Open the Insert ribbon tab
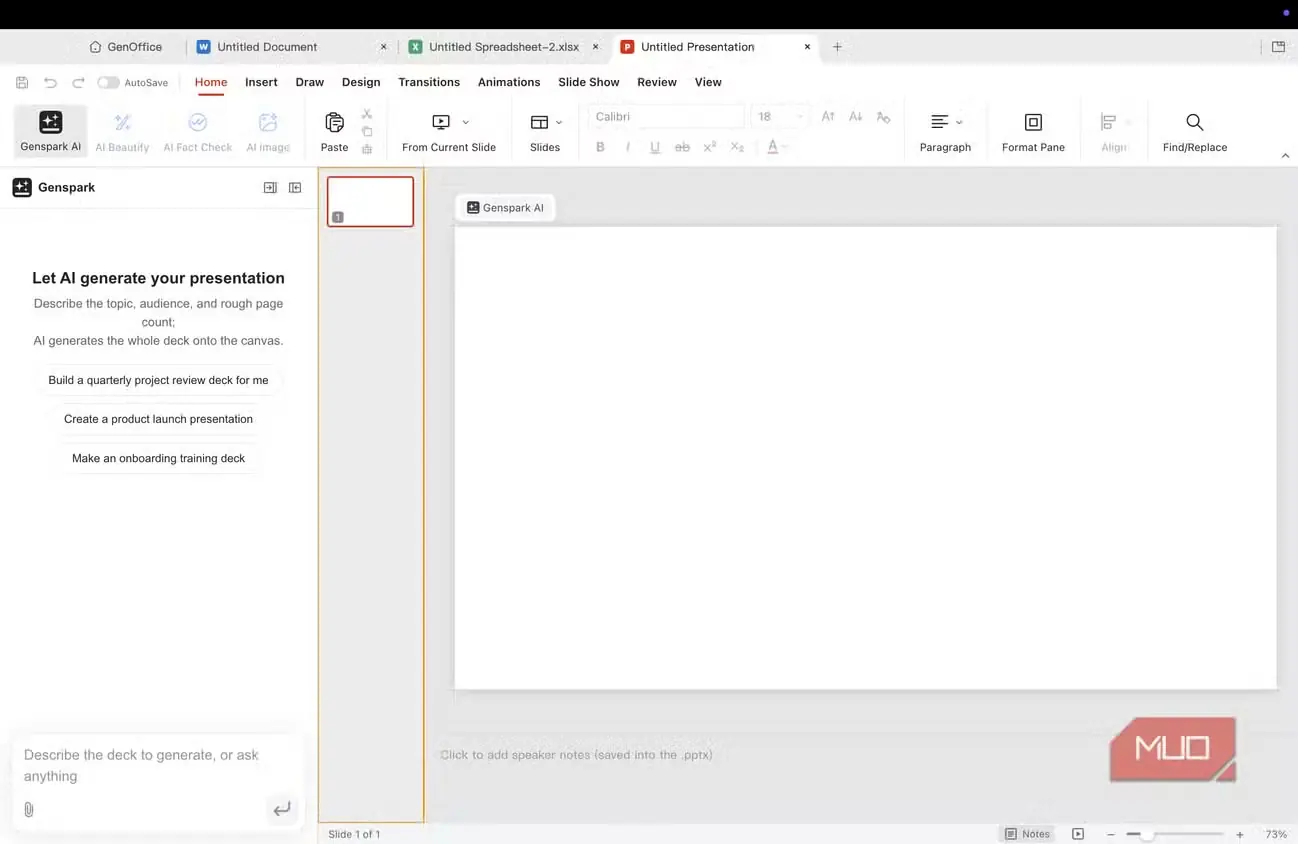This screenshot has width=1298, height=844. point(261,82)
